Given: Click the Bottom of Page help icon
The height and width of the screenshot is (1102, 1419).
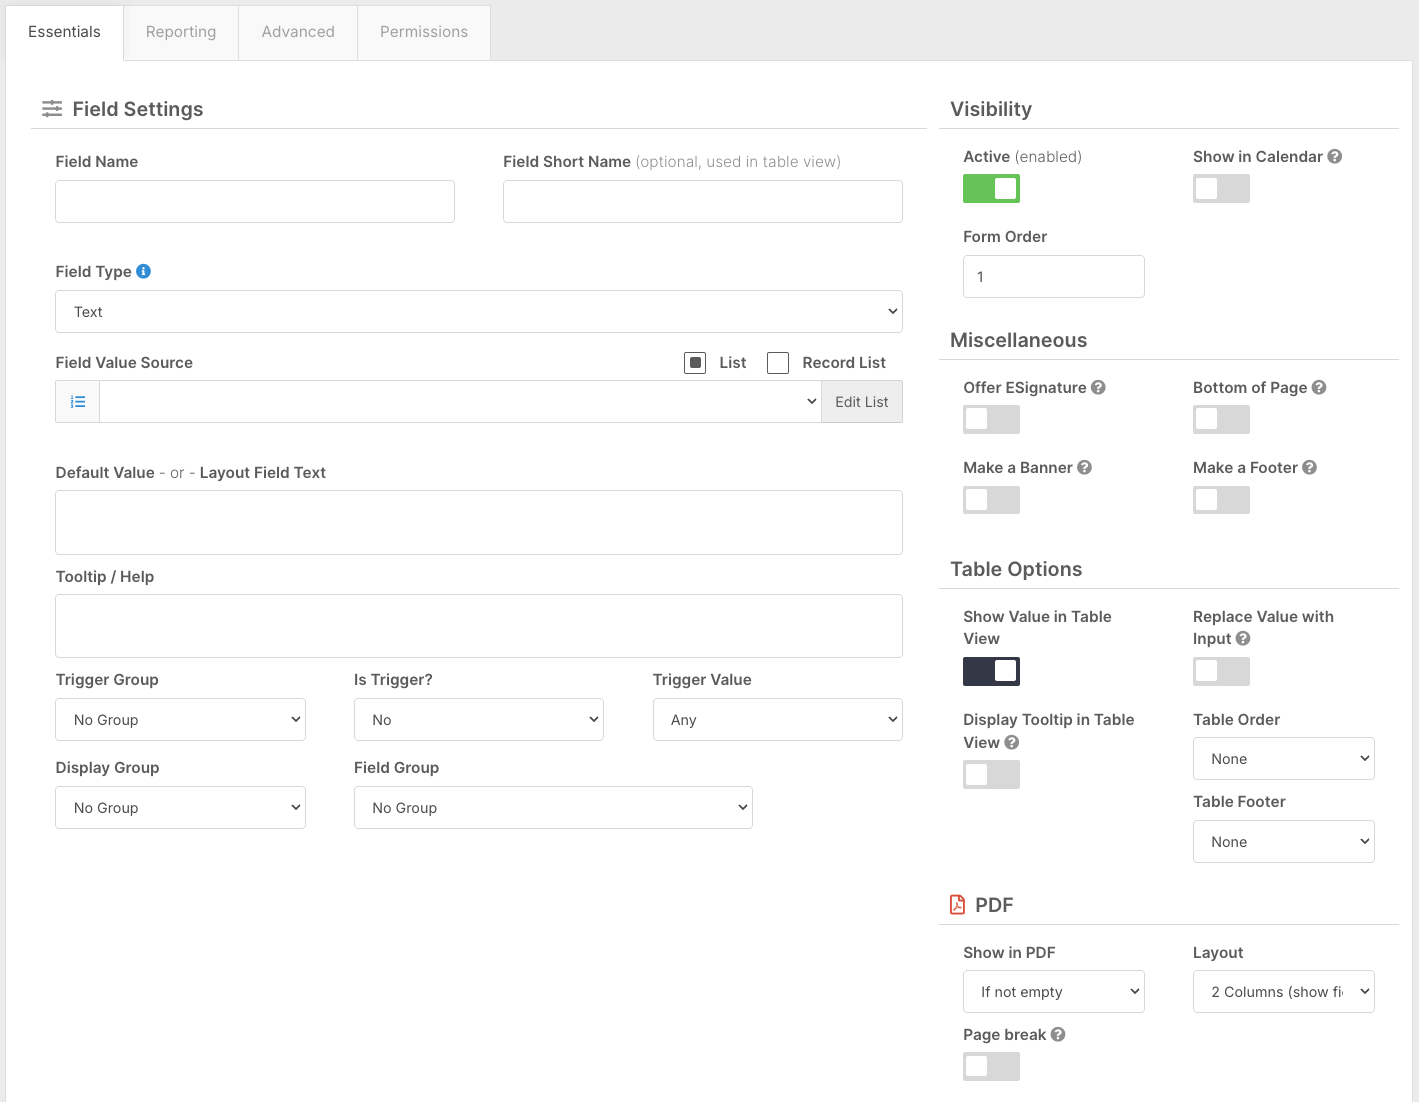Looking at the screenshot, I should pos(1319,387).
